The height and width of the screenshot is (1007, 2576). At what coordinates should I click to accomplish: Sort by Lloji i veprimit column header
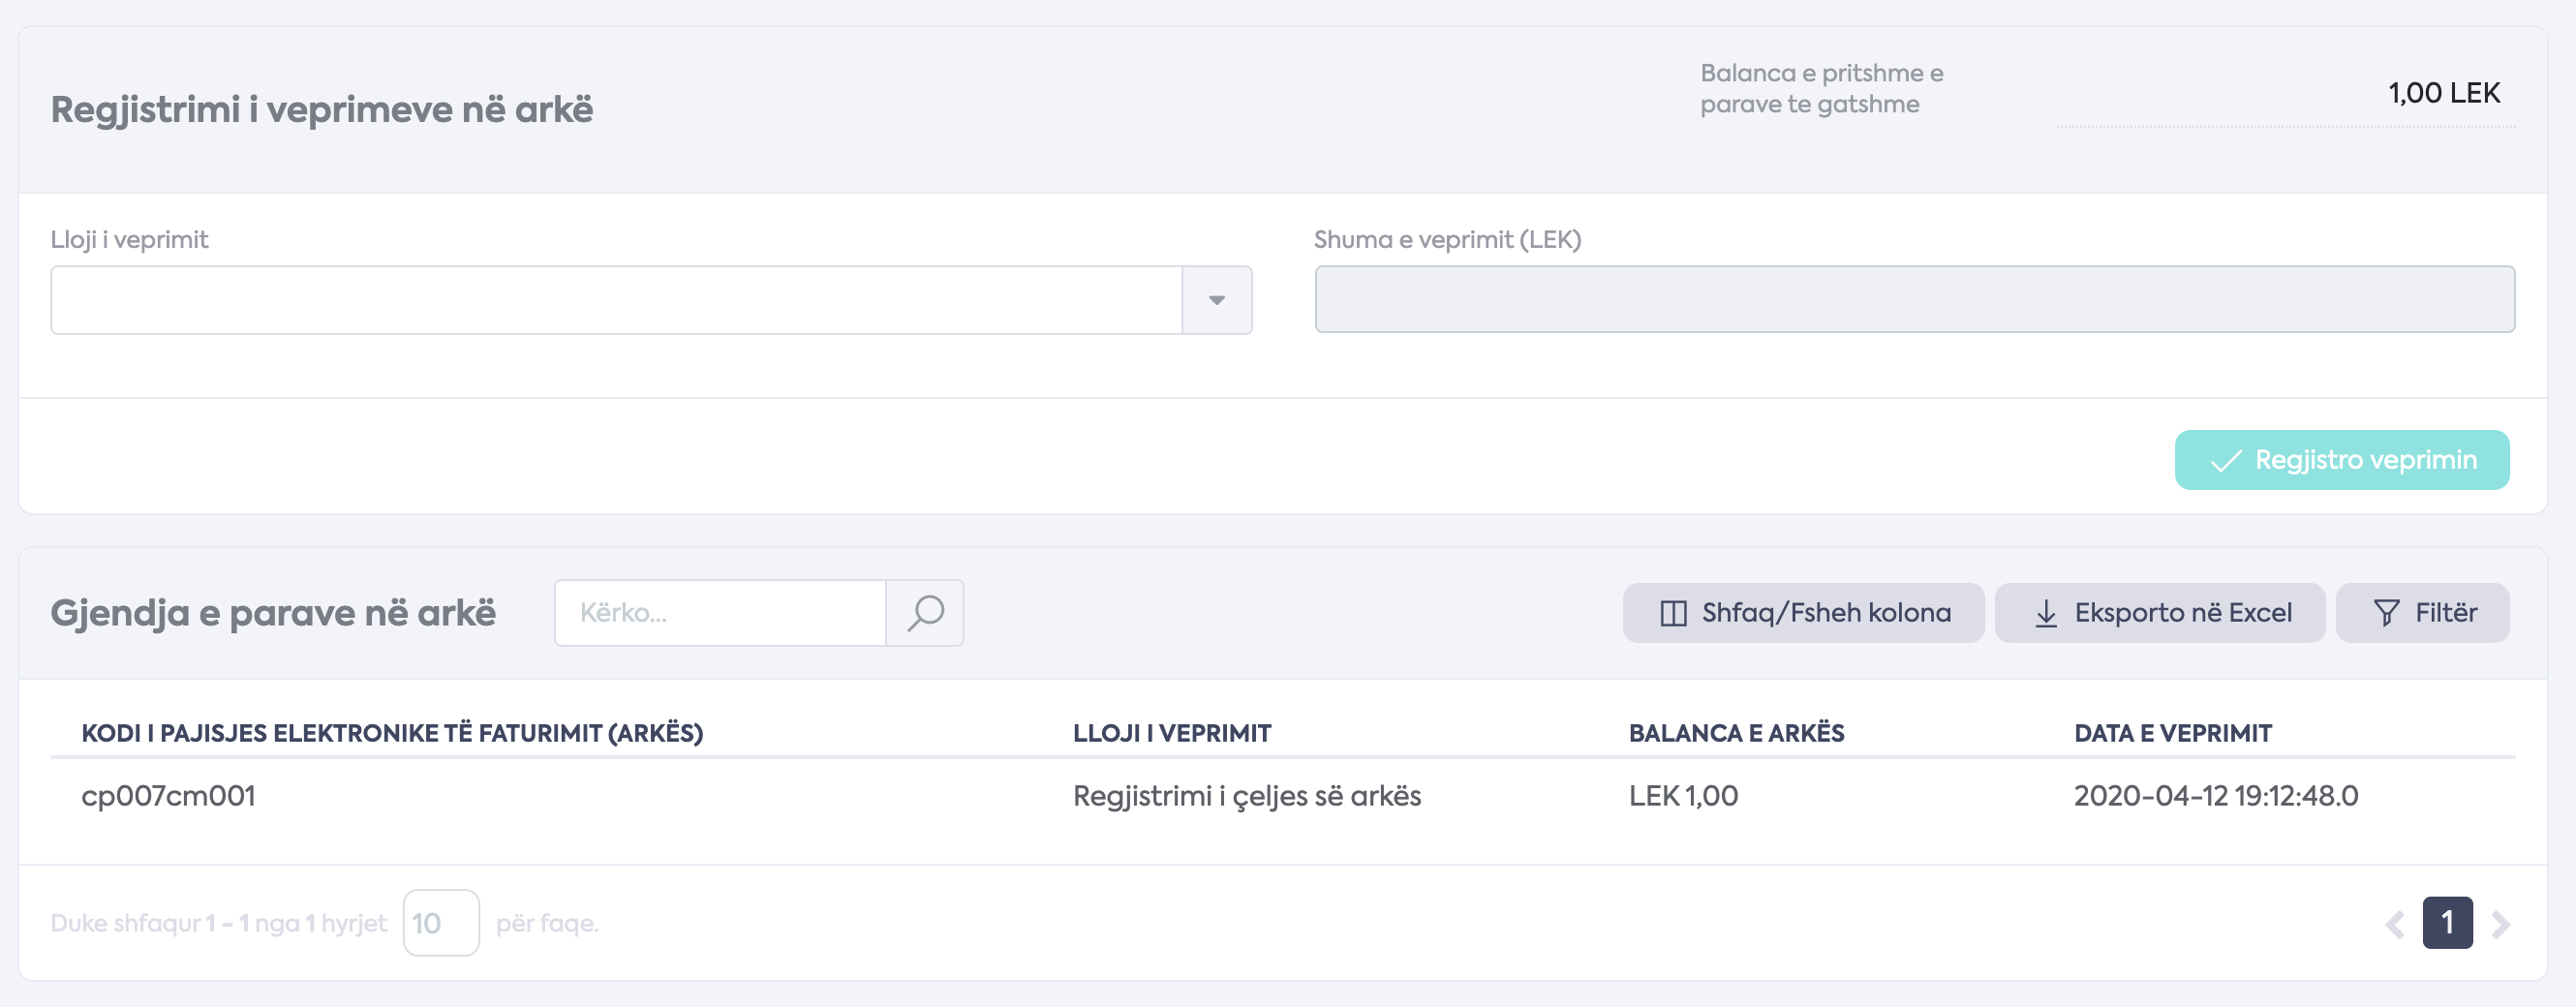[1172, 733]
